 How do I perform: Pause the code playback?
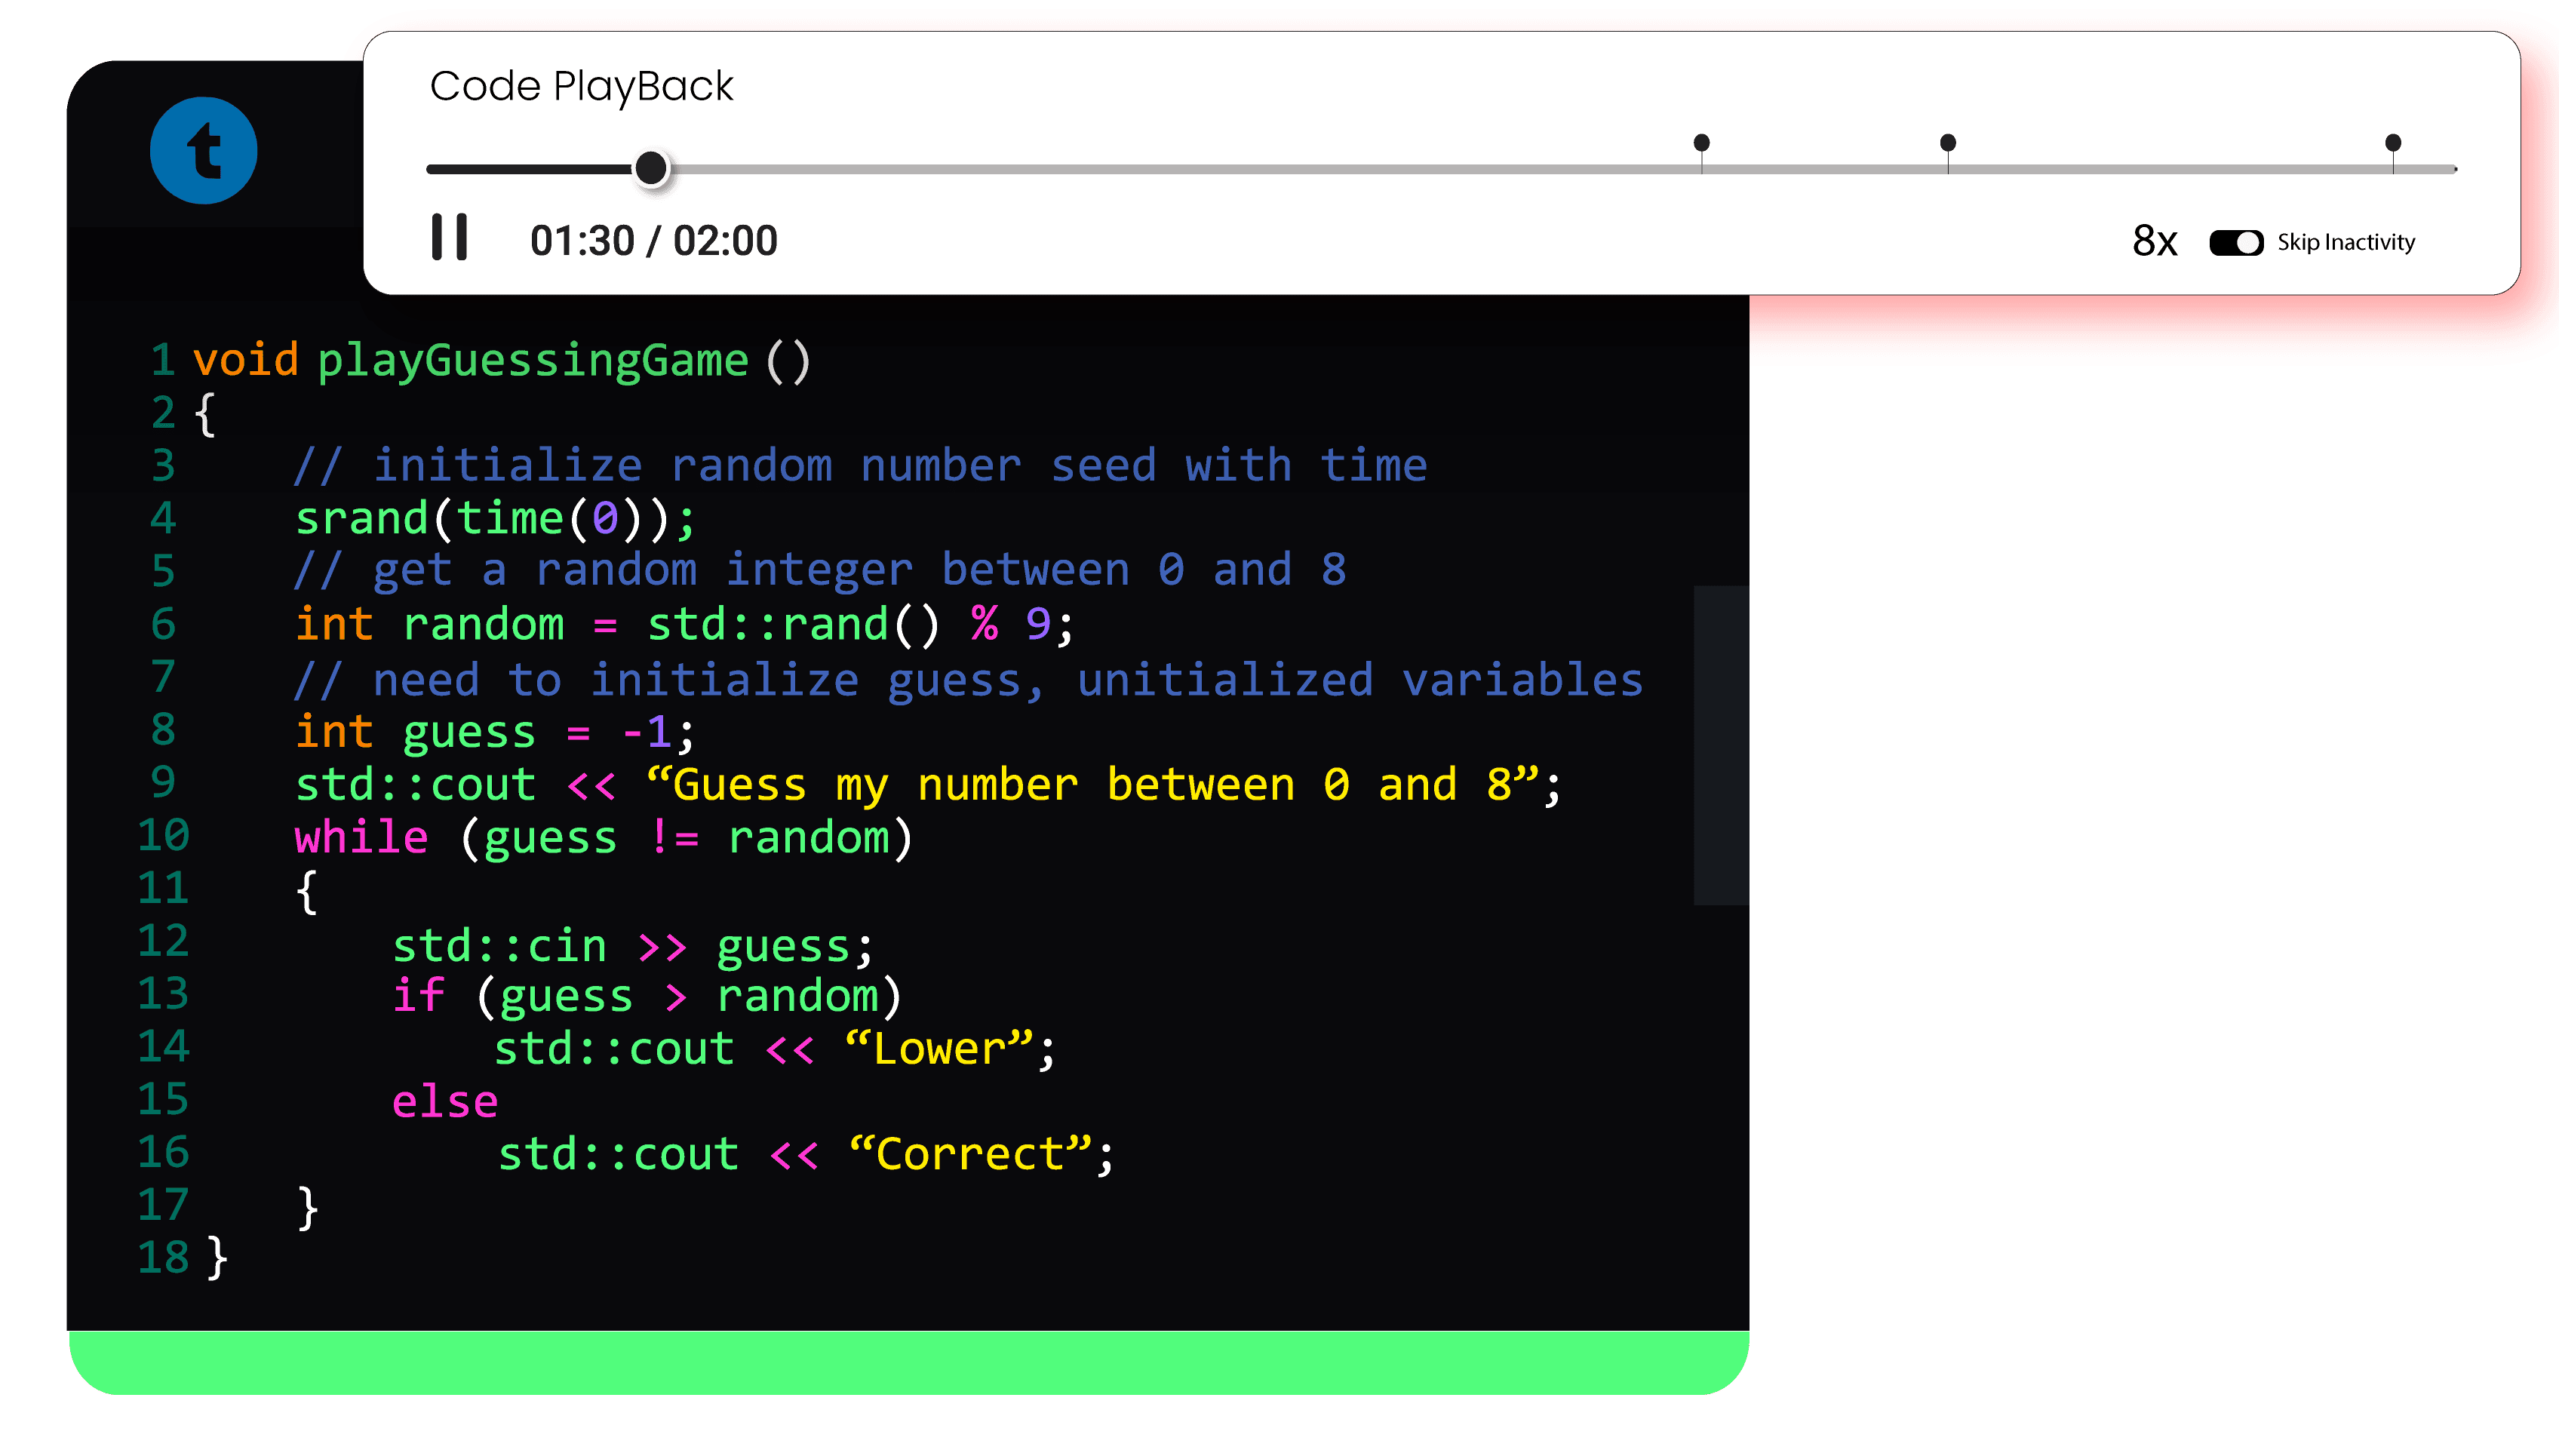tap(449, 238)
